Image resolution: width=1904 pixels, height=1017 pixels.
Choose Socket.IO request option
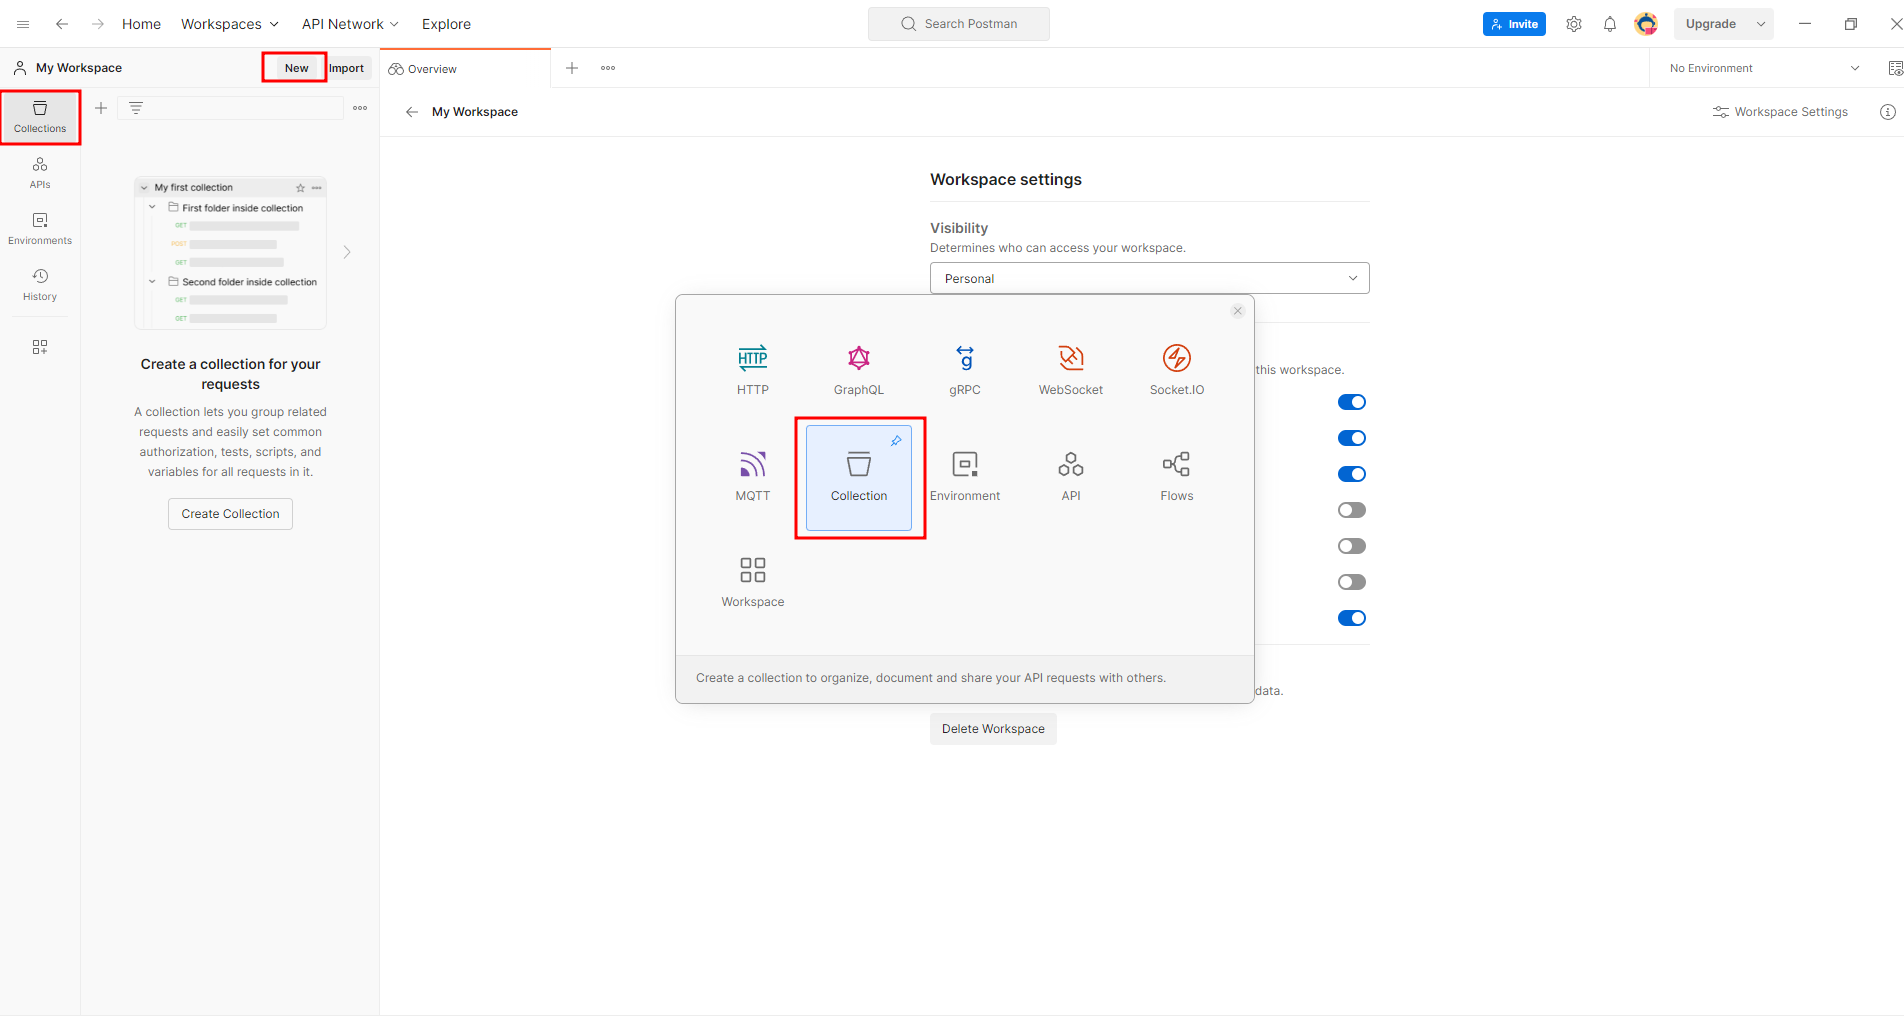point(1177,370)
